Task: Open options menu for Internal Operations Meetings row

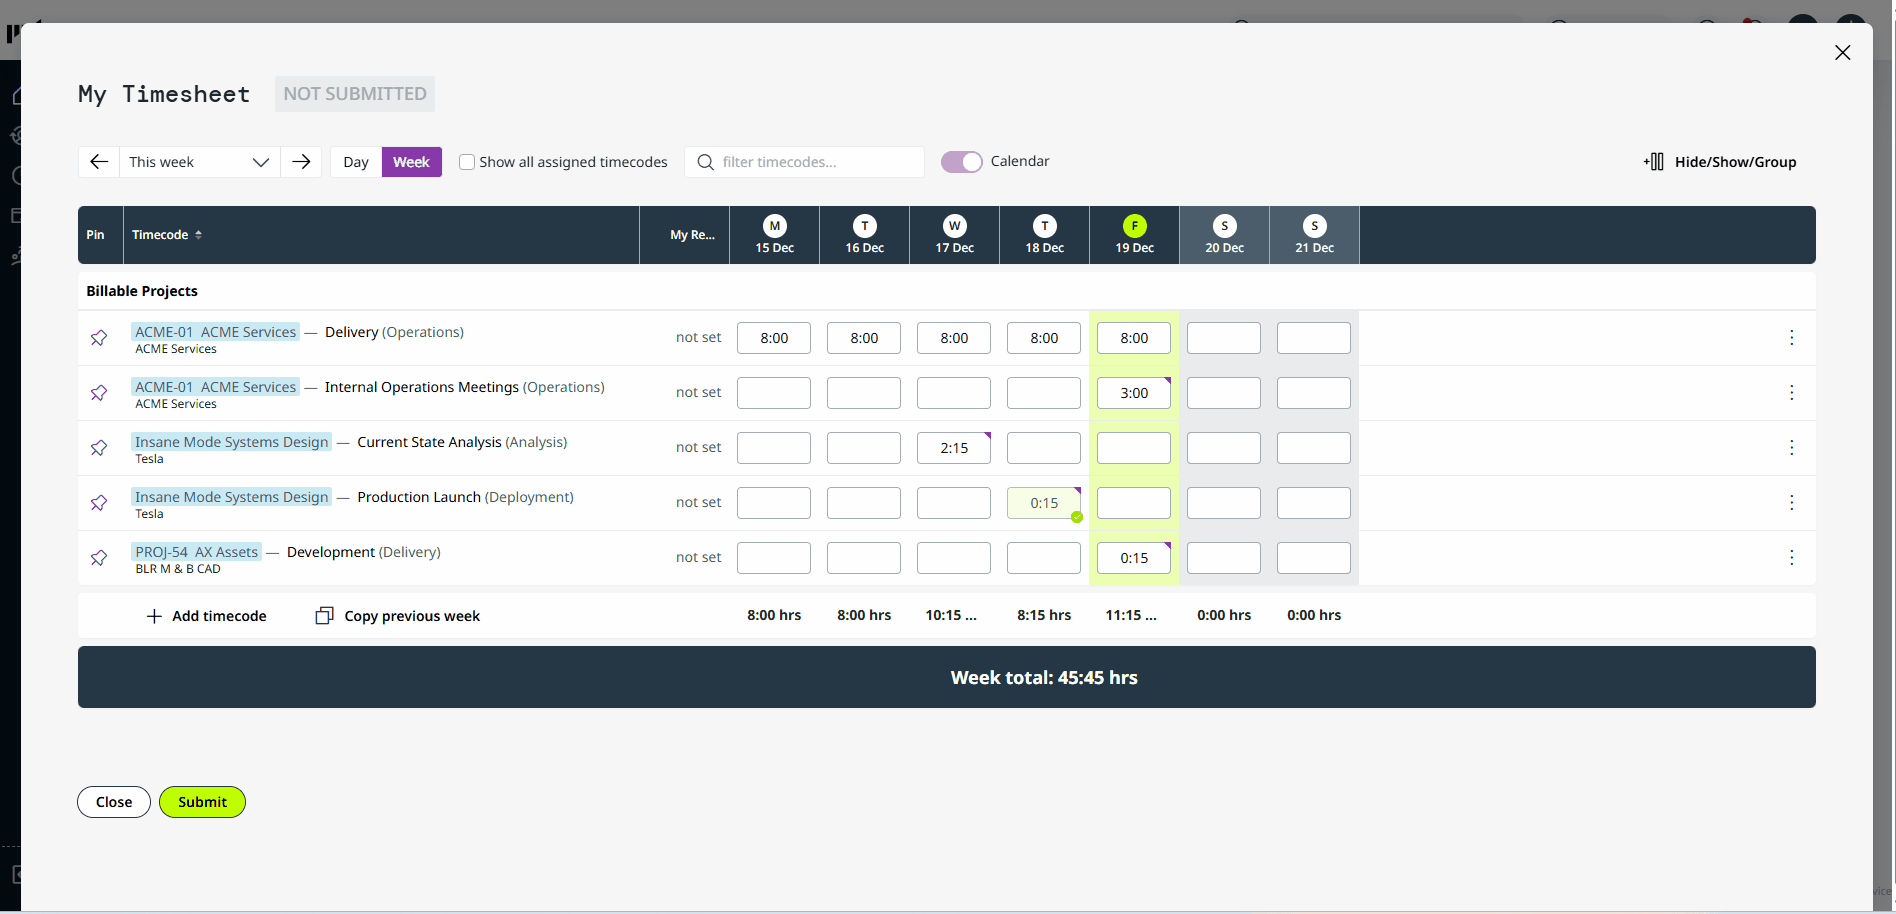Action: pyautogui.click(x=1791, y=393)
